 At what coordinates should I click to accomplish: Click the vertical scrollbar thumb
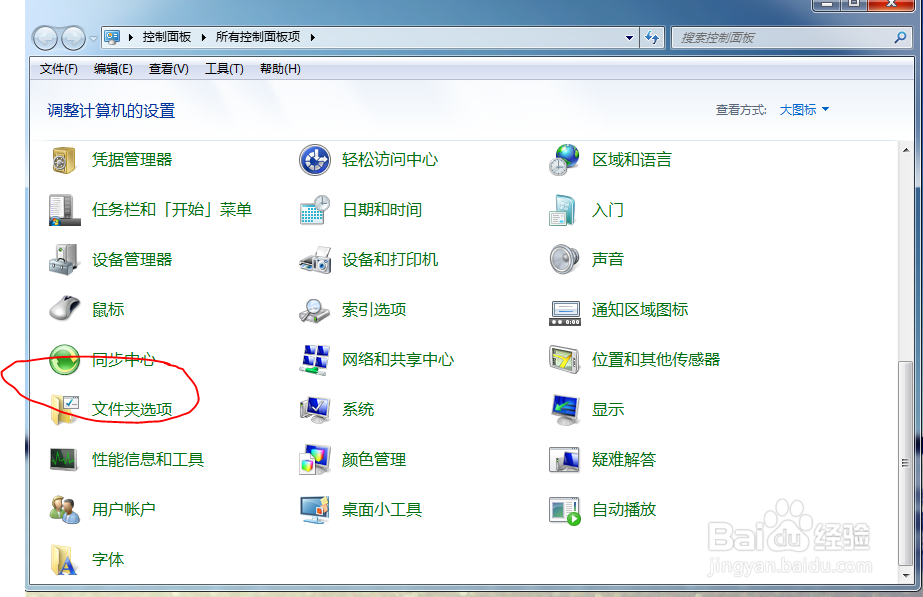[906, 463]
